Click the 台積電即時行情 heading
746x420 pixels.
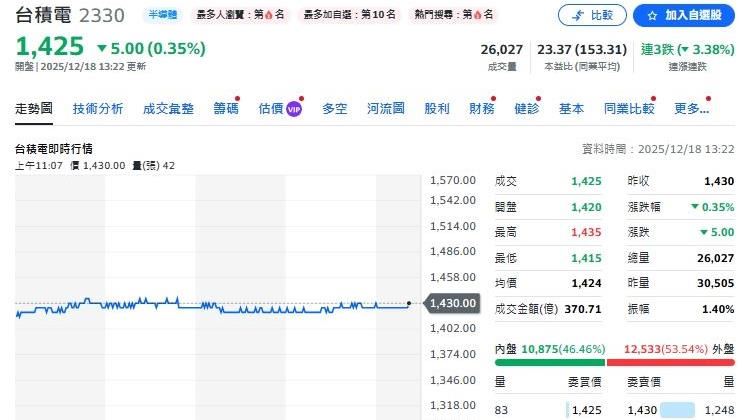[54, 149]
